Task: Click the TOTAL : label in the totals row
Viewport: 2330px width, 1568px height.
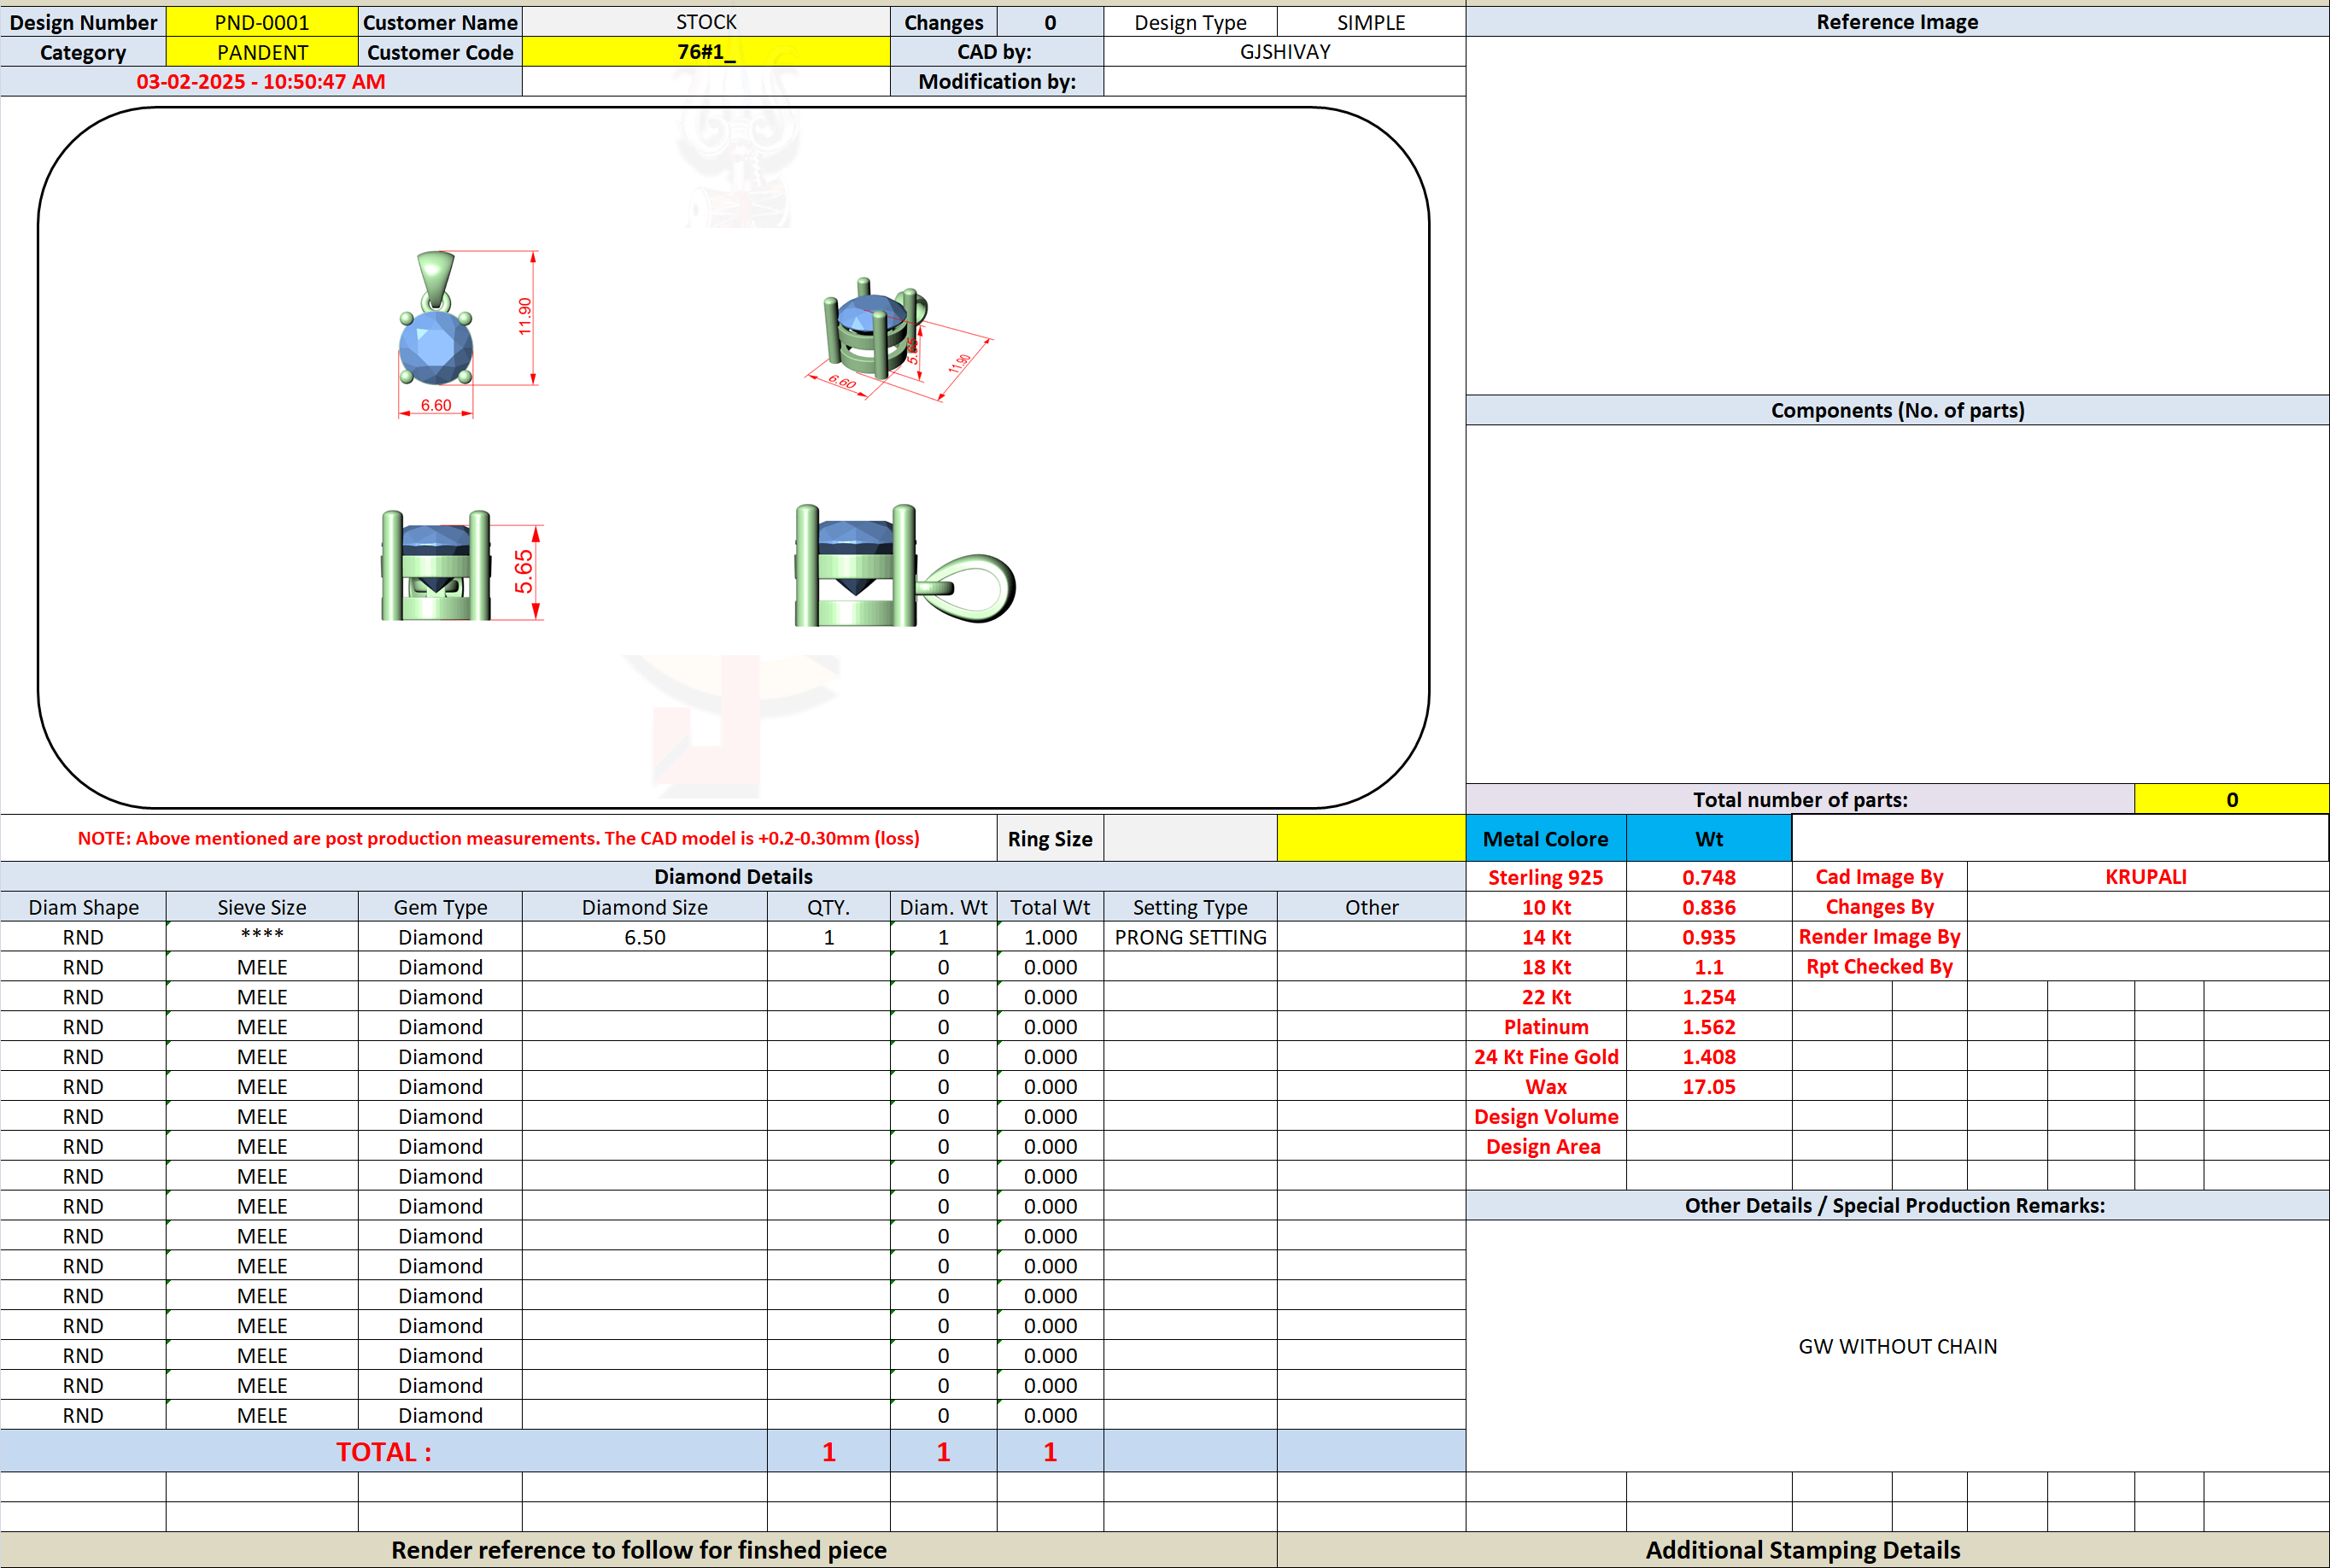Action: [x=384, y=1452]
